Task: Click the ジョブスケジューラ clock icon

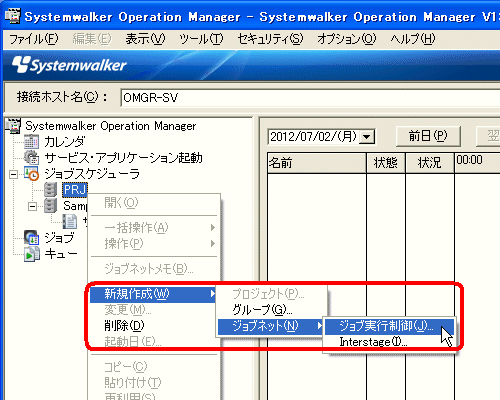Action: point(31,173)
